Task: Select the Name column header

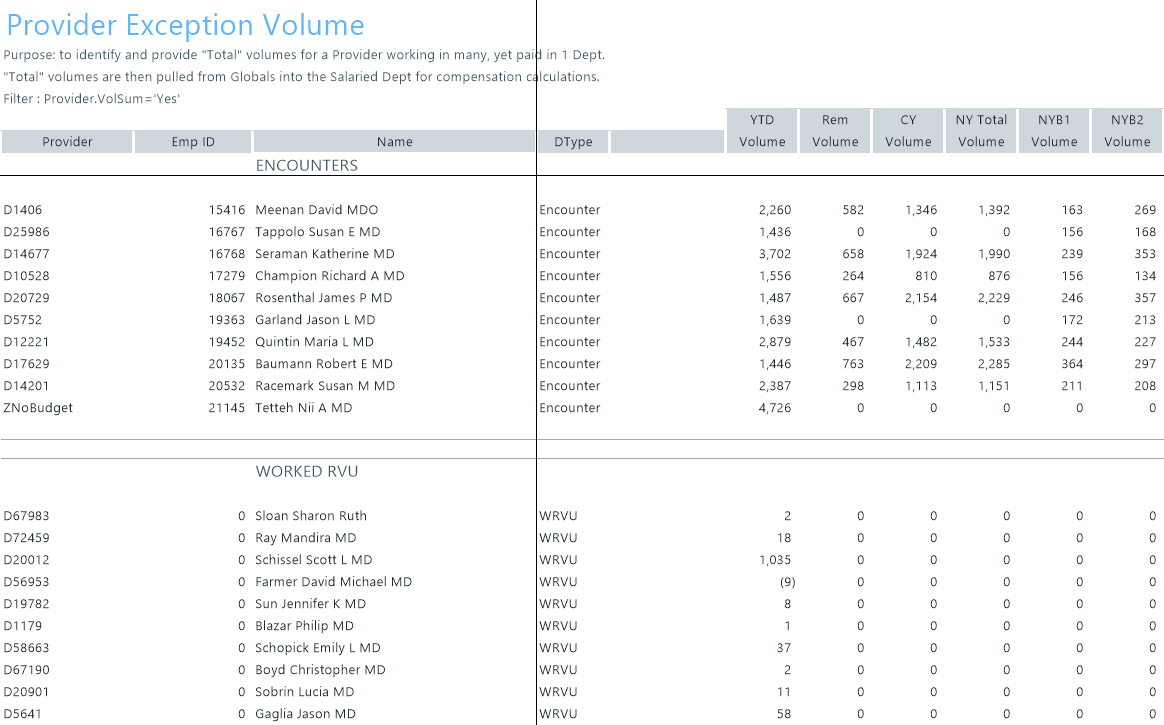Action: click(394, 142)
